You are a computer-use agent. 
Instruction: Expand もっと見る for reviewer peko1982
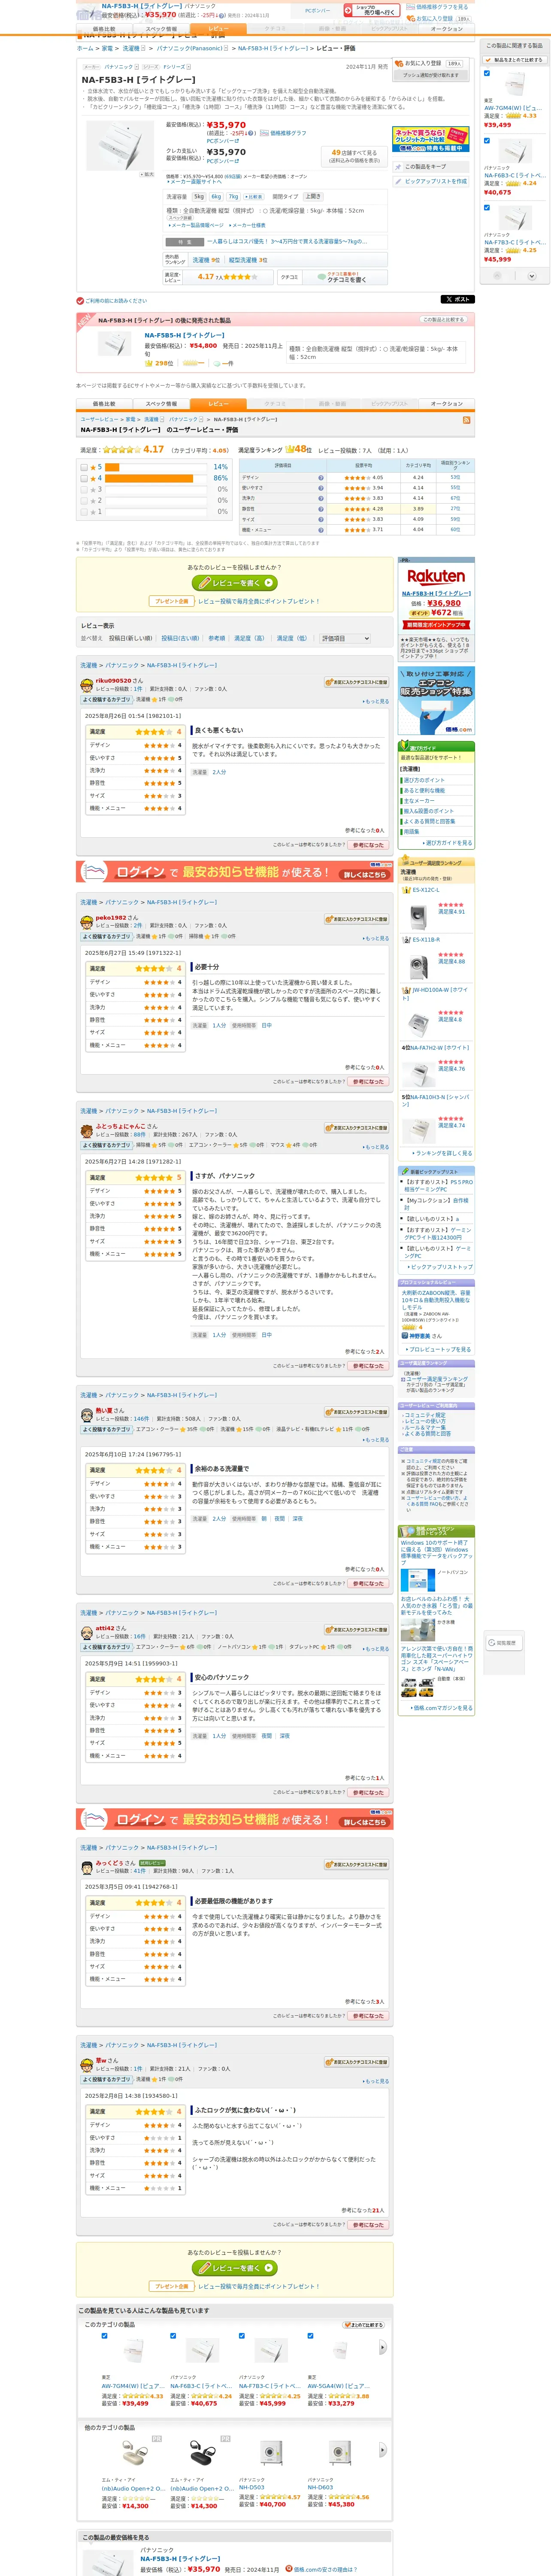coord(376,938)
